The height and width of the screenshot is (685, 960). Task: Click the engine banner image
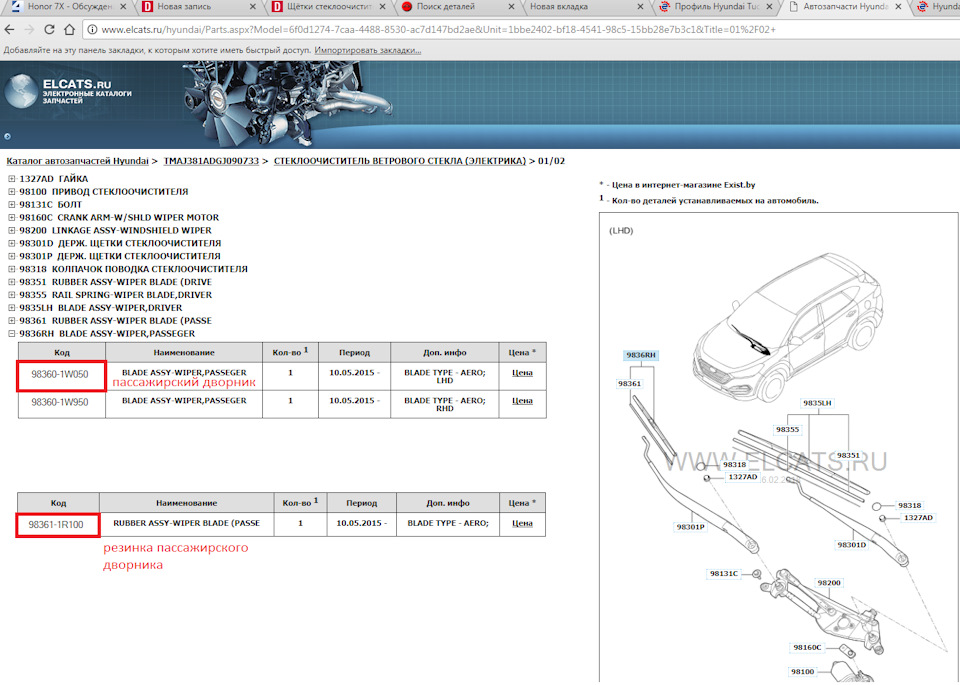click(288, 102)
